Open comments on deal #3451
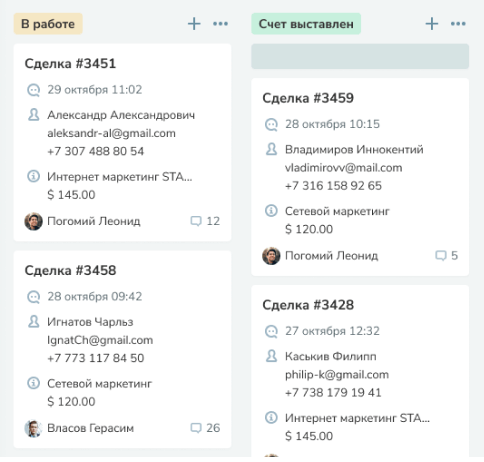Image resolution: width=484 pixels, height=462 pixels. coord(205,221)
